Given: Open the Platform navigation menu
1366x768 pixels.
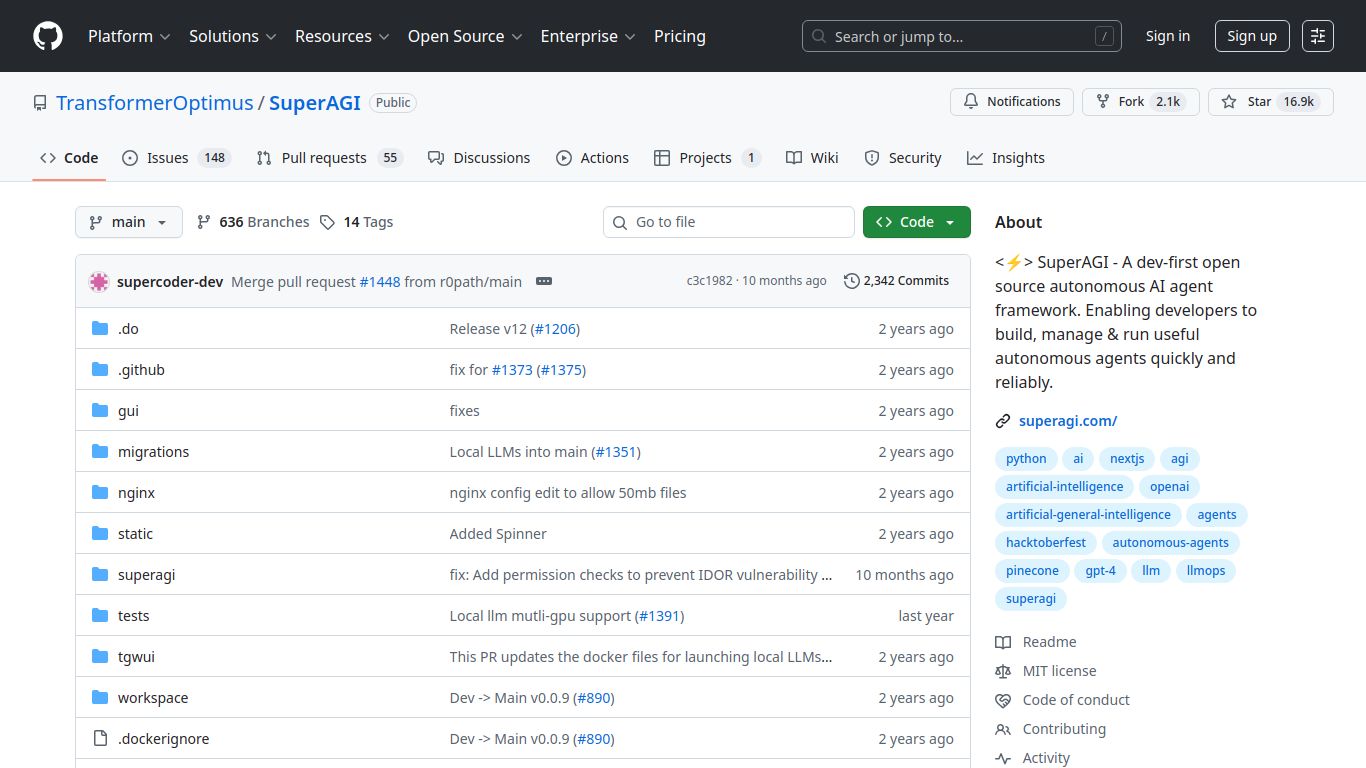Looking at the screenshot, I should [x=129, y=36].
